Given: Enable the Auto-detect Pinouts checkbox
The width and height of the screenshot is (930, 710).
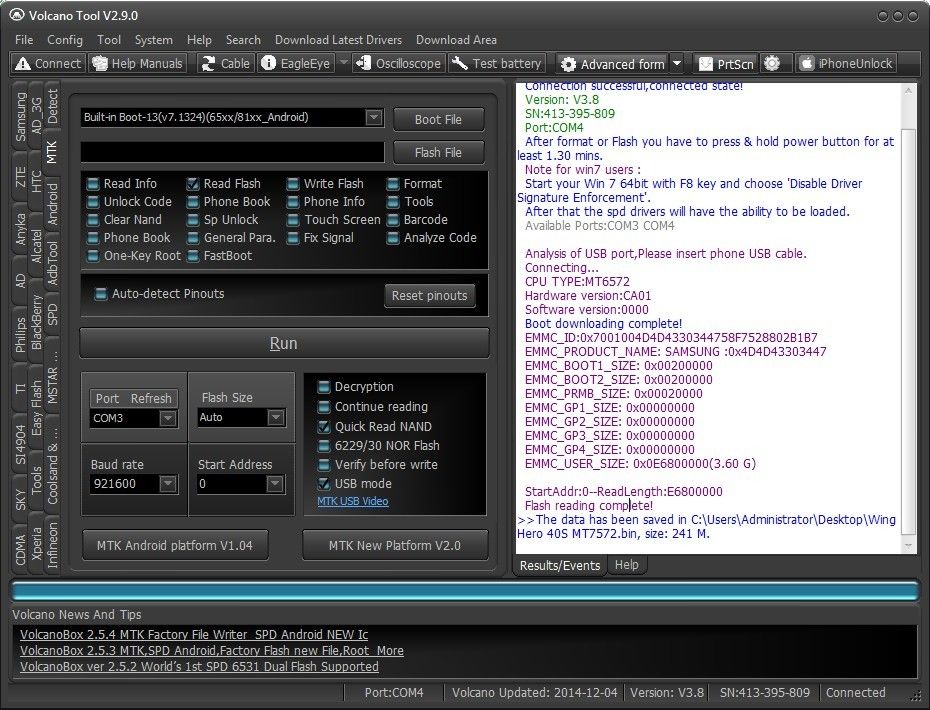Looking at the screenshot, I should click(x=100, y=294).
